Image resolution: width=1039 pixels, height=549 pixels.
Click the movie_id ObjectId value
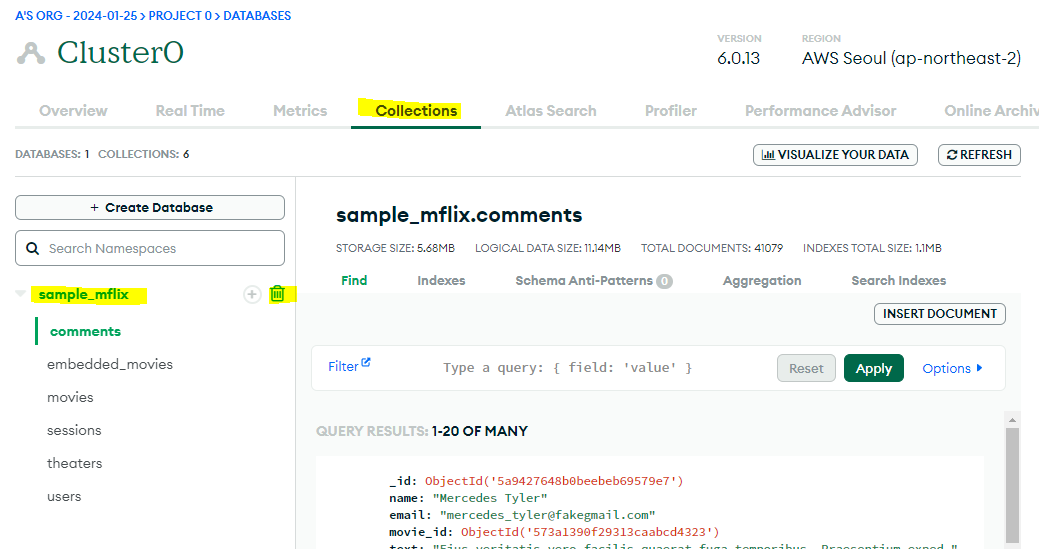pyautogui.click(x=590, y=532)
